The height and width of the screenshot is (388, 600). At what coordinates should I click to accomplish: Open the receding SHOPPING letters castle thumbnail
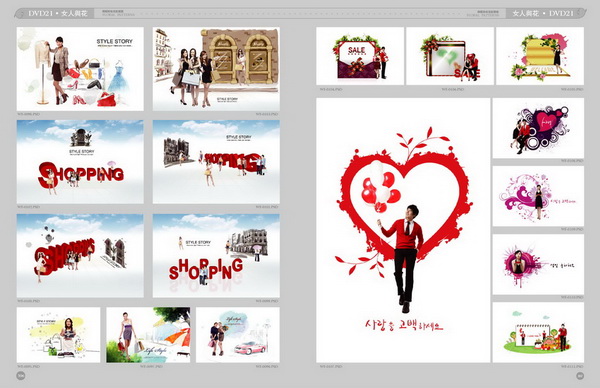point(216,162)
